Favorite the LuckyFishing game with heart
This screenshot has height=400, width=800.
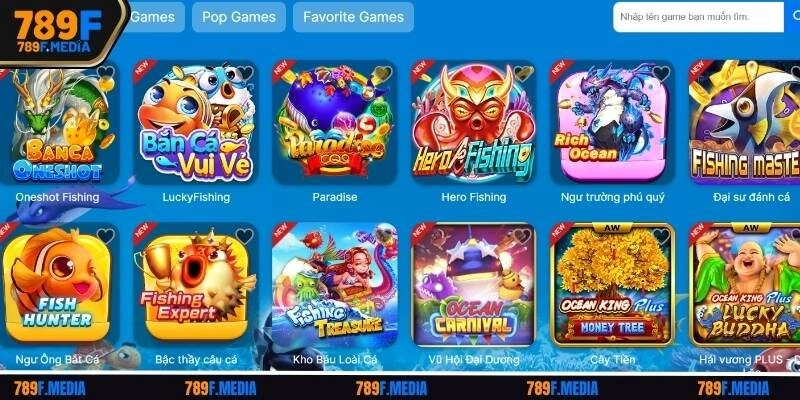244,74
